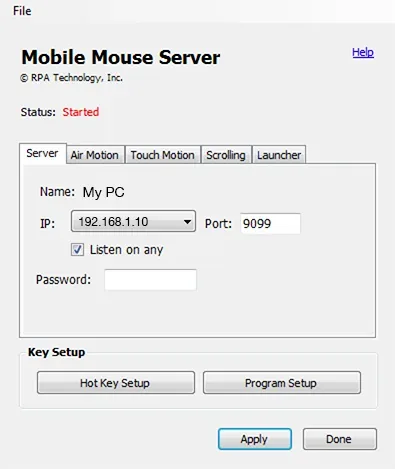Focus the Password field
This screenshot has width=395, height=469.
coord(150,280)
